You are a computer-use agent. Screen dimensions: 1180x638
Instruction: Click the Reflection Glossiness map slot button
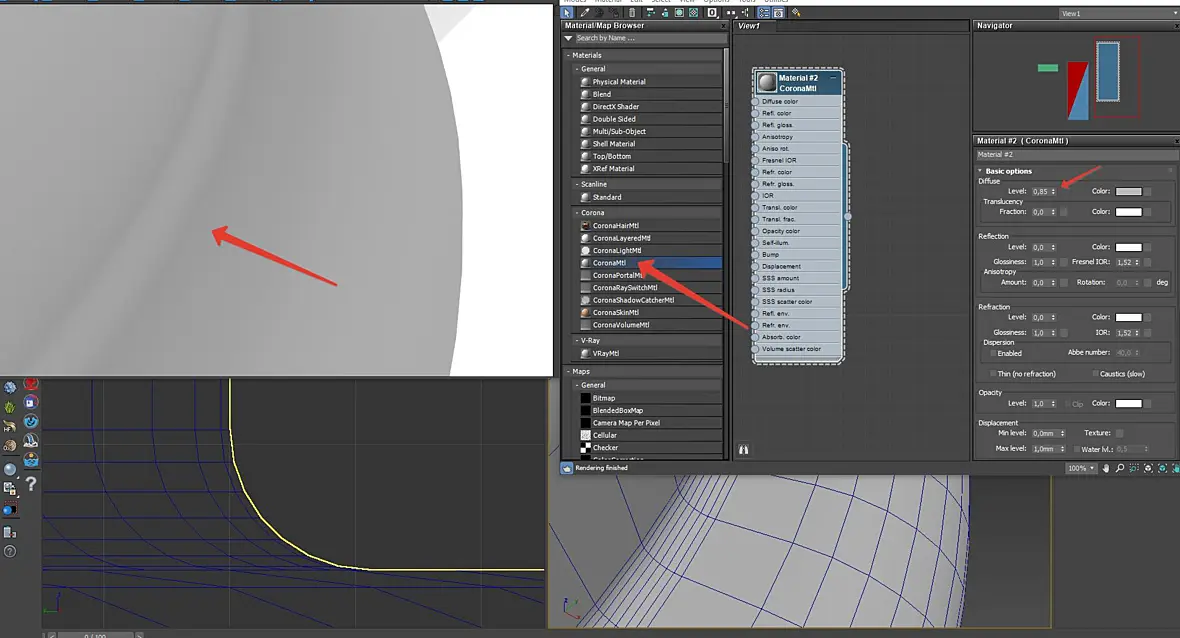point(1064,263)
